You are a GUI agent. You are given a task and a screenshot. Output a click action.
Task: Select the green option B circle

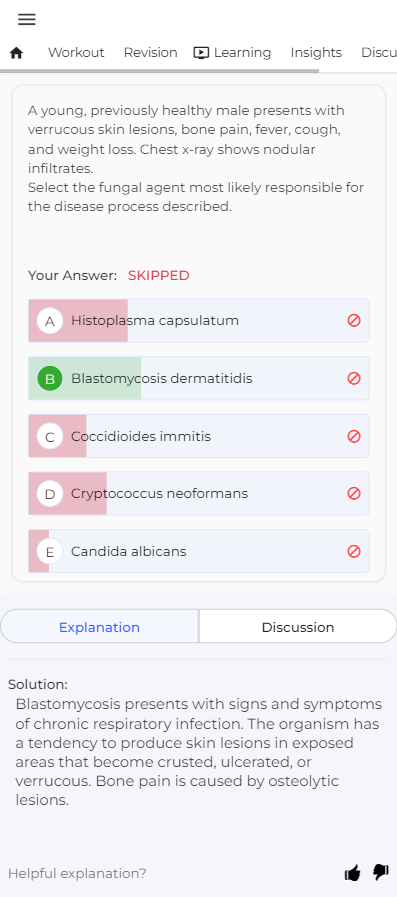pos(50,379)
